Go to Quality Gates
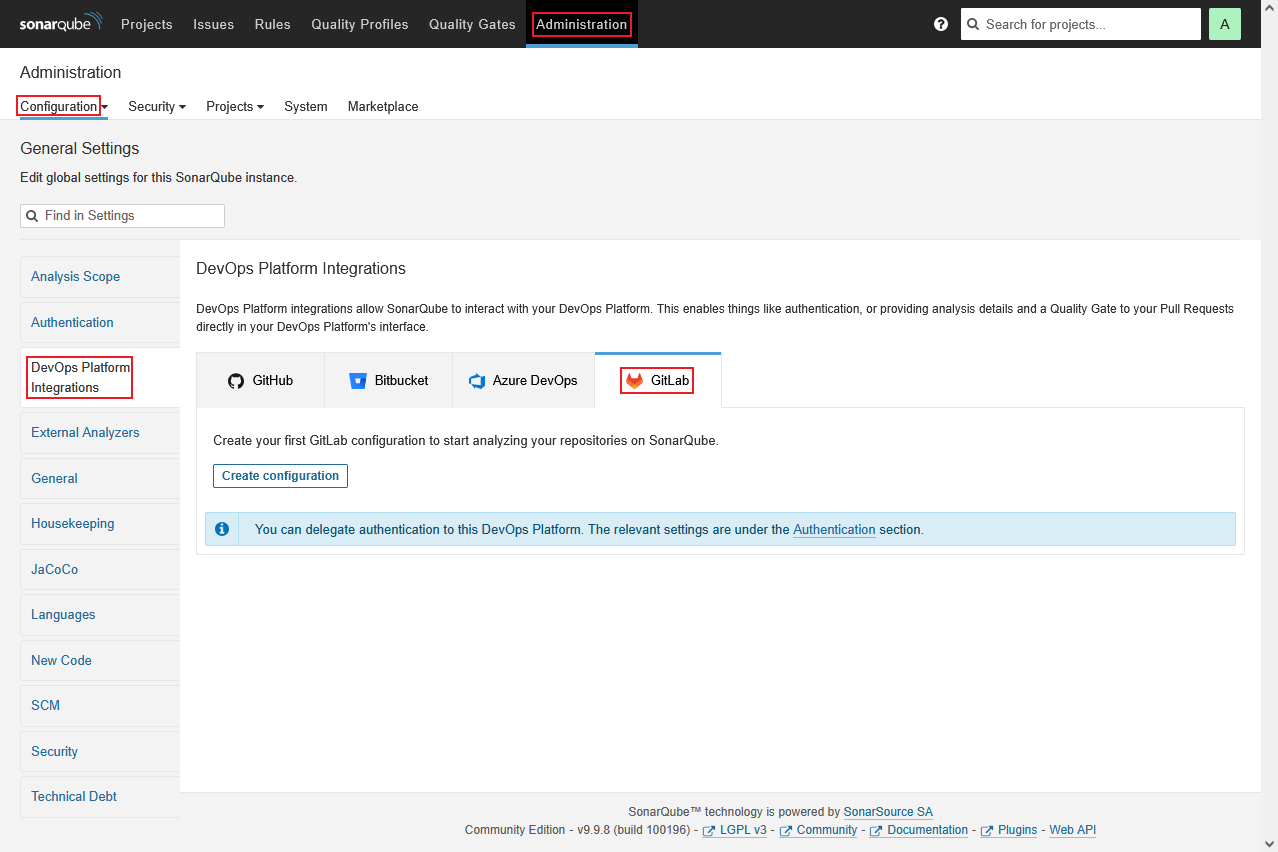The height and width of the screenshot is (852, 1278). 472,24
